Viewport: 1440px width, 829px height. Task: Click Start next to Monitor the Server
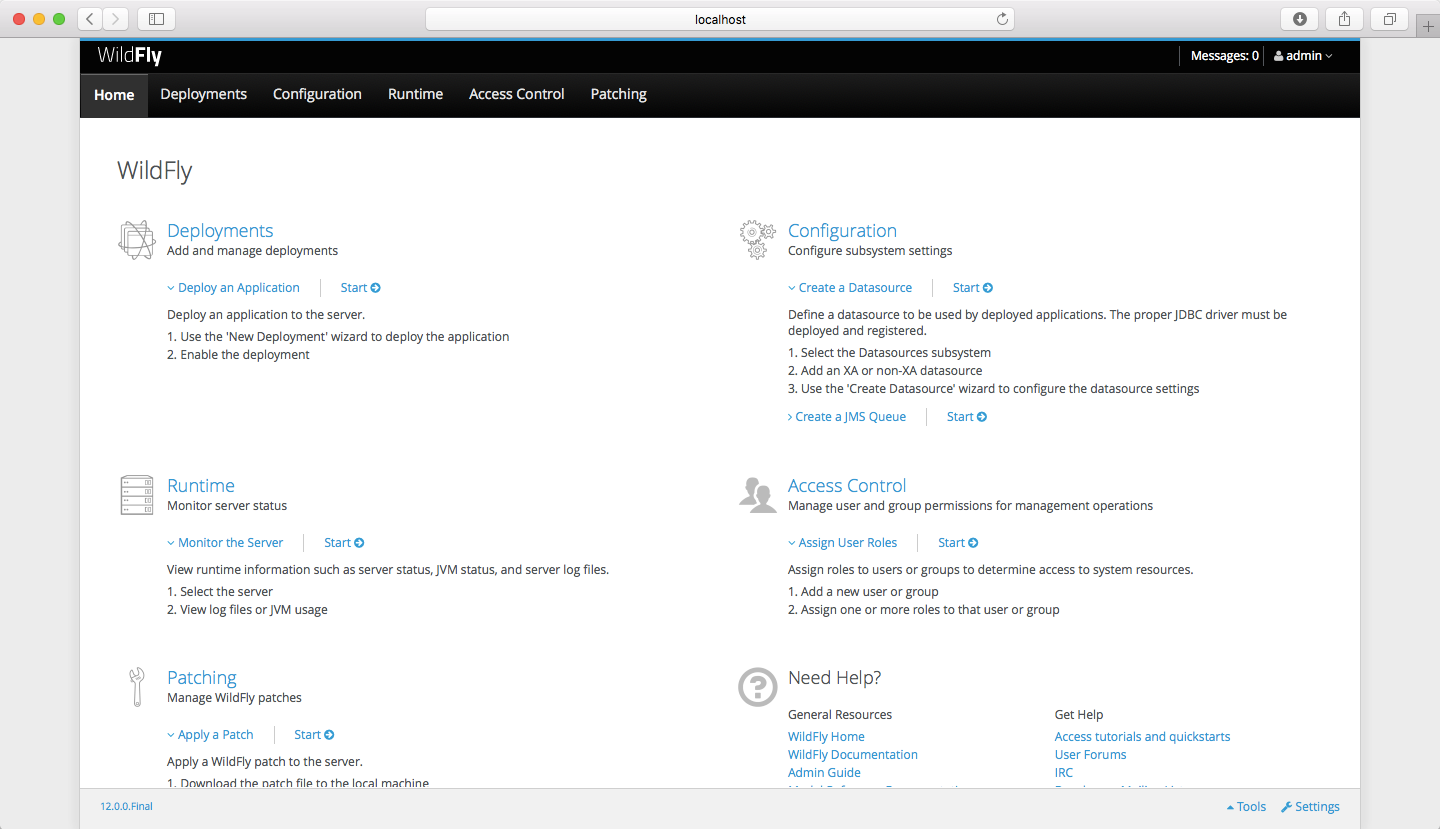[344, 543]
